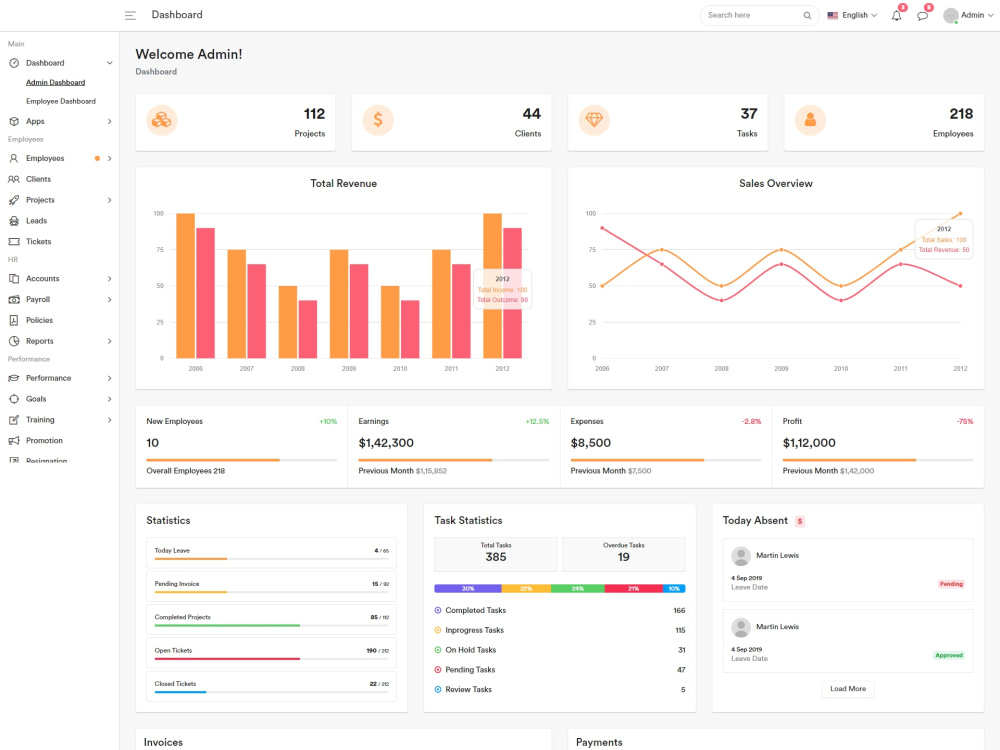The width and height of the screenshot is (1000, 750).
Task: Click the Admin avatar picture
Action: tap(950, 15)
